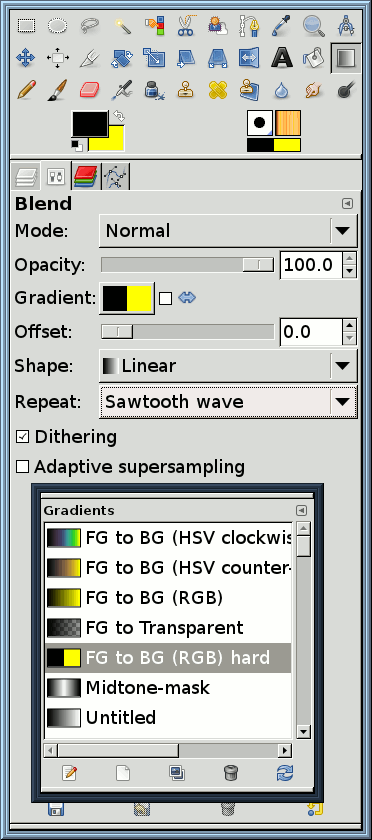Select the Heal bandage tool
Viewport: 372px width, 840px height.
pos(218,90)
